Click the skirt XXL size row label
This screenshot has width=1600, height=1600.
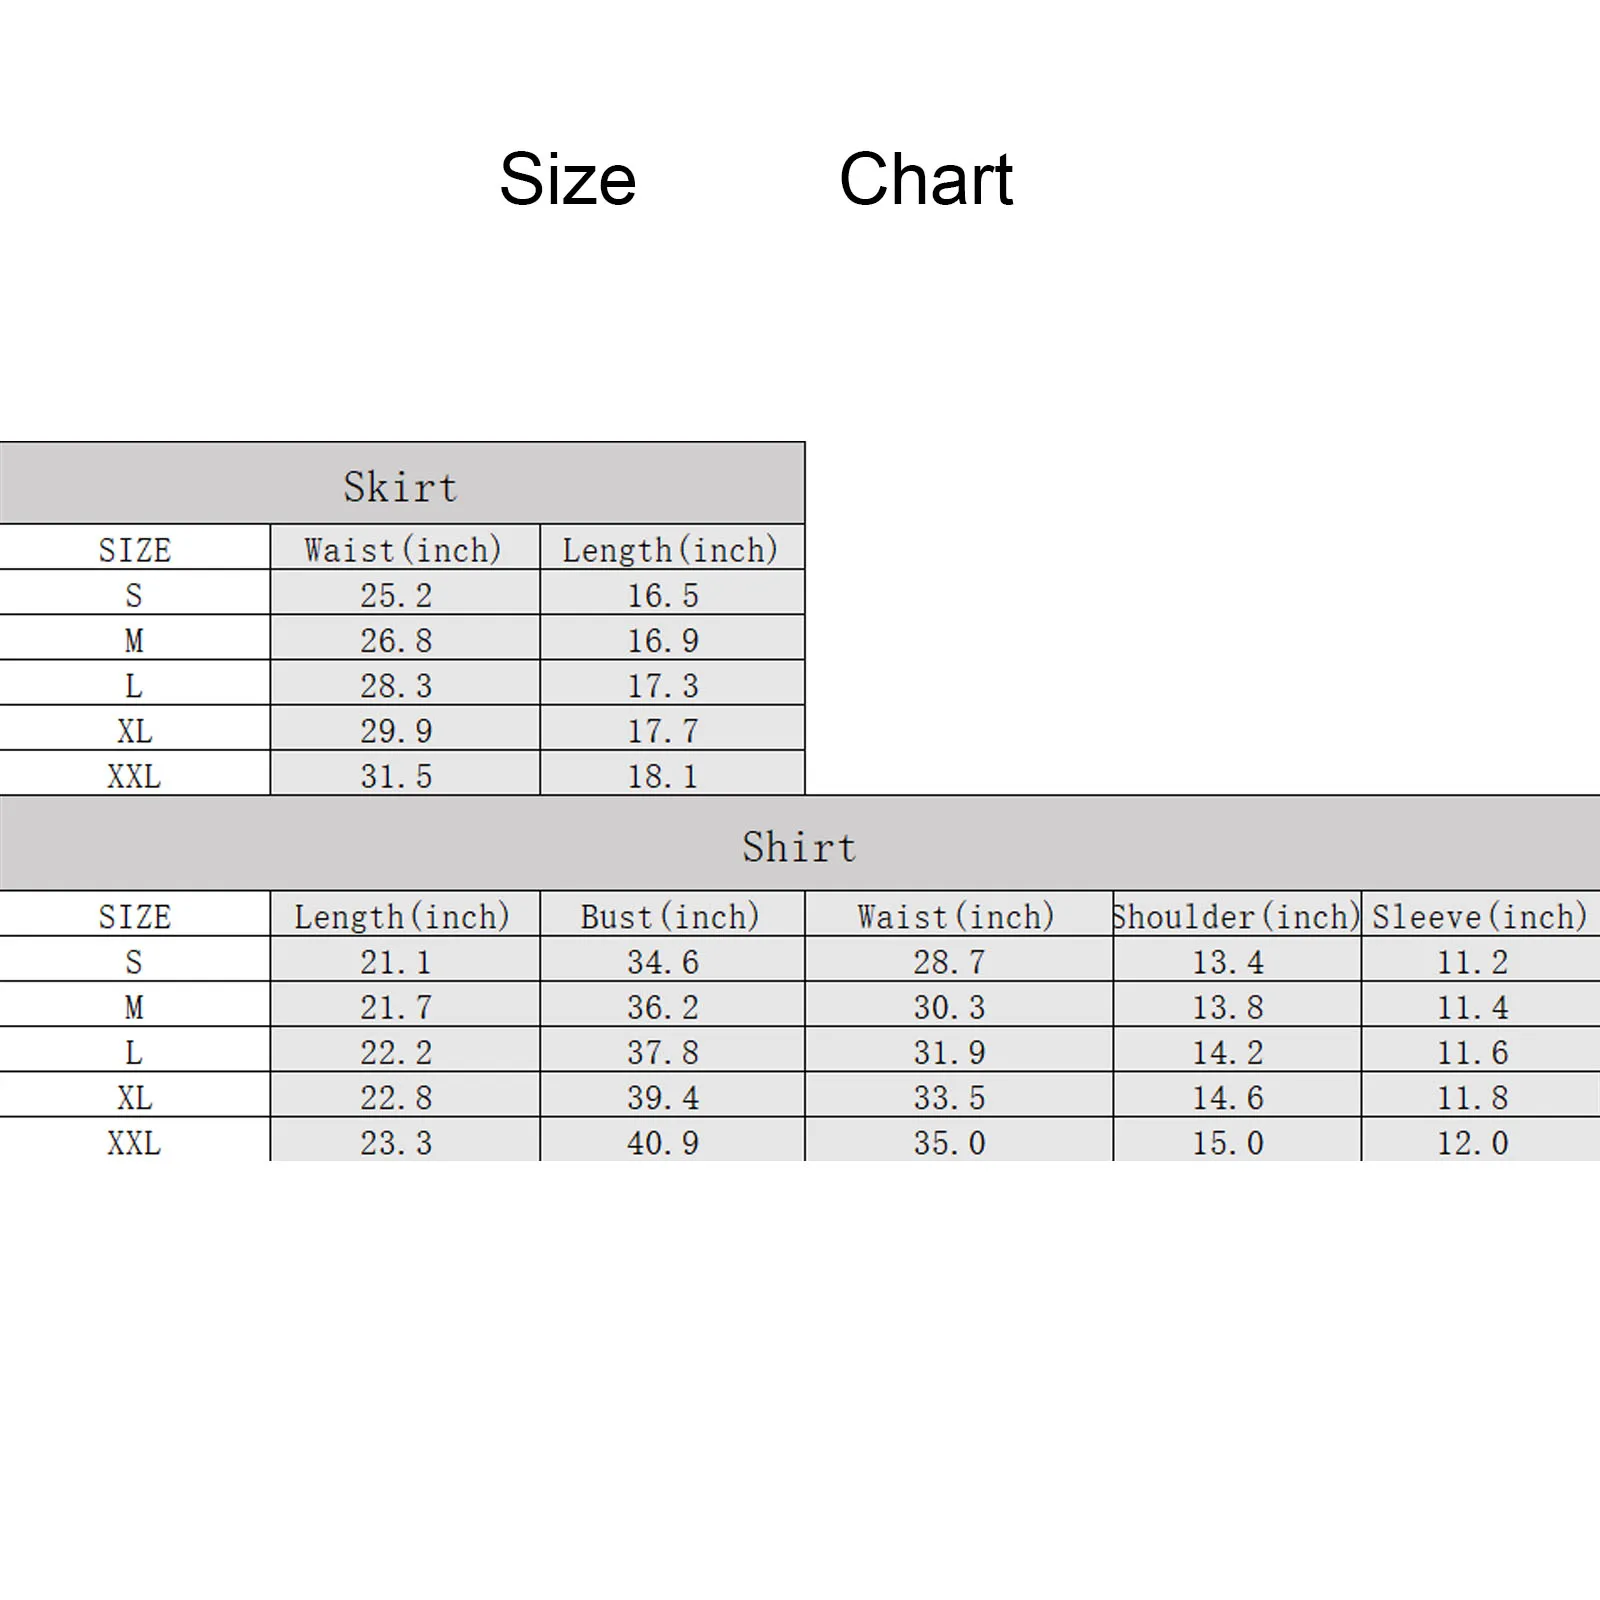click(134, 776)
